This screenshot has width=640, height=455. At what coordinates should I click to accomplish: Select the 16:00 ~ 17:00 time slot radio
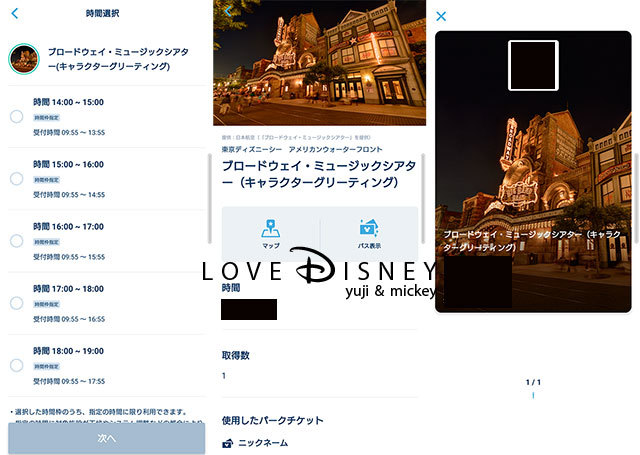[16, 241]
